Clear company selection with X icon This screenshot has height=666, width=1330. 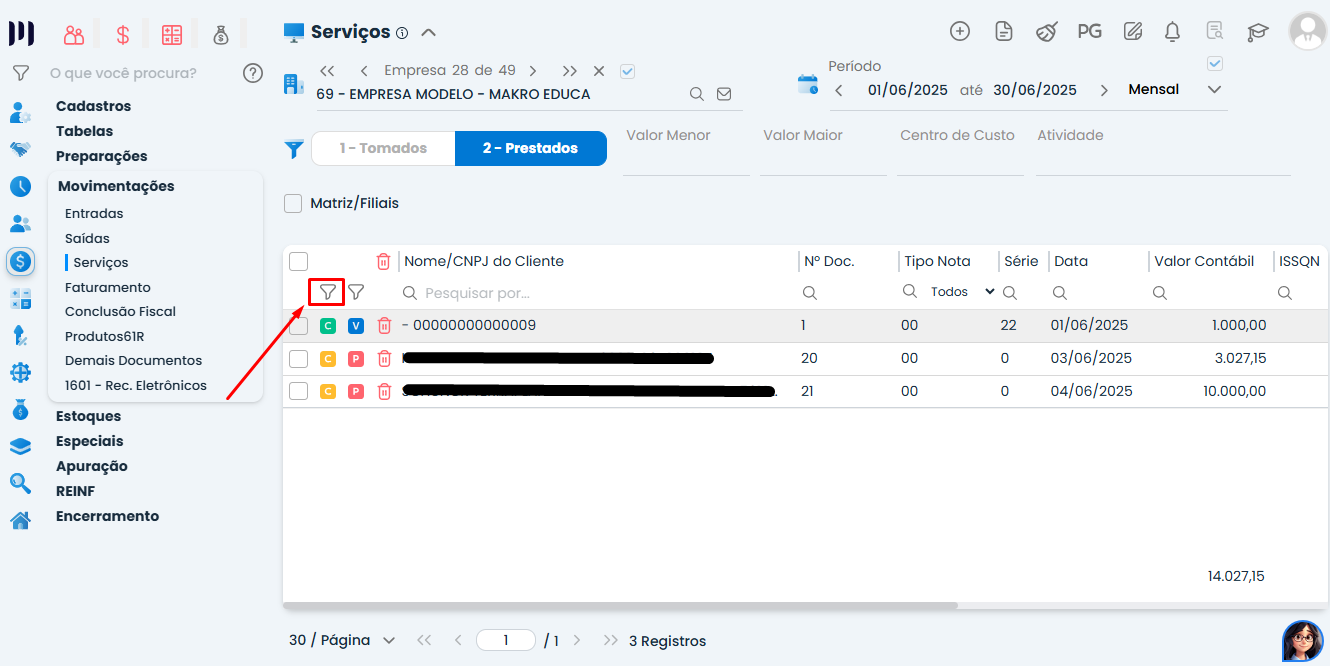(599, 71)
